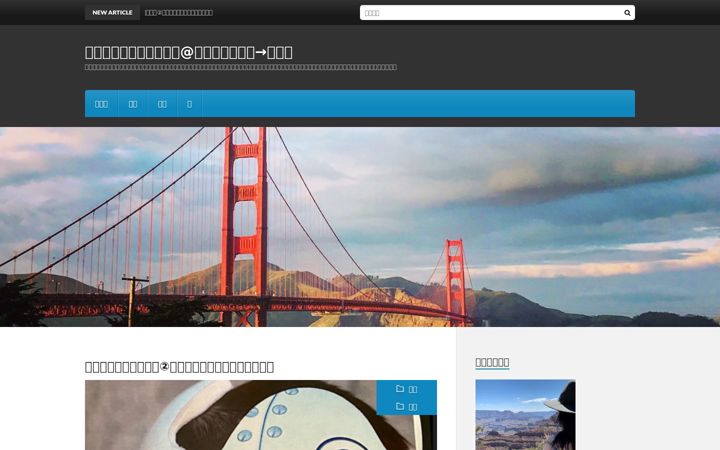720x450 pixels.
Task: Open the first category link beside folder icon
Action: click(413, 389)
